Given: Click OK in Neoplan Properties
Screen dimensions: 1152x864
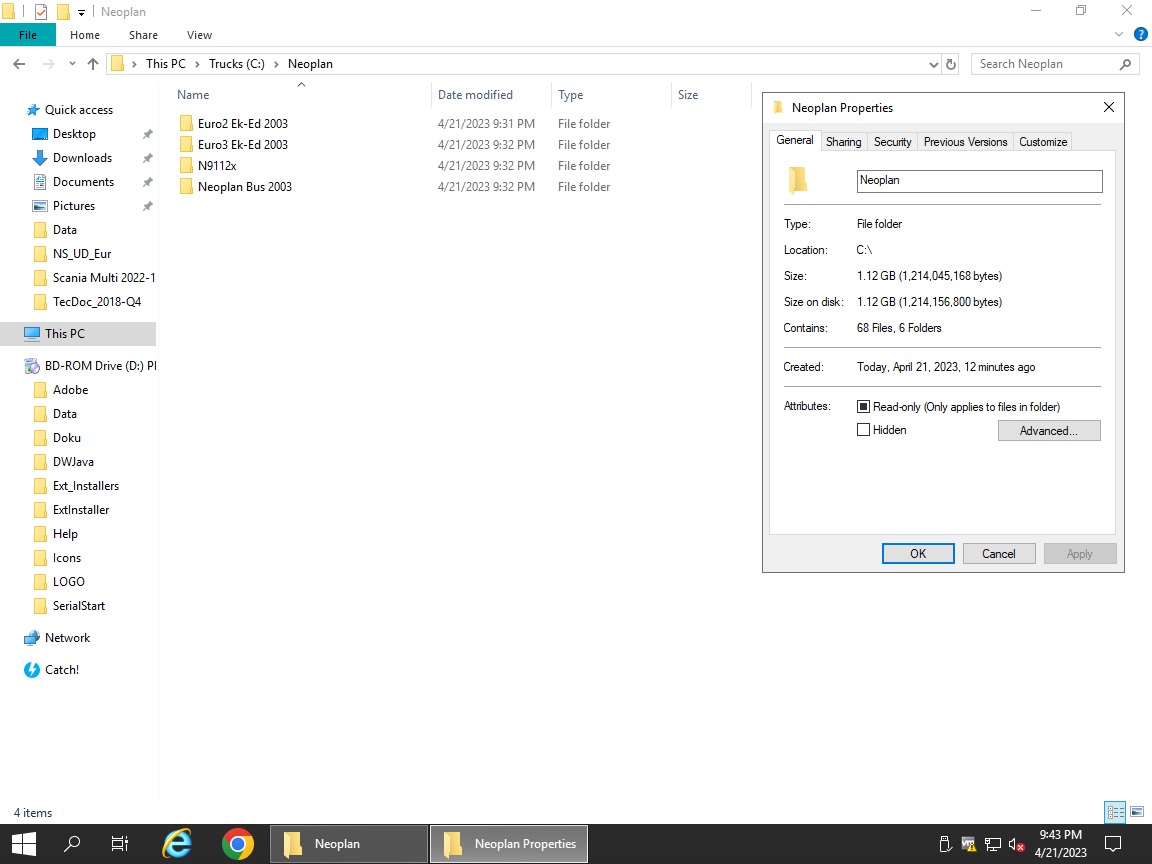Looking at the screenshot, I should 918,554.
